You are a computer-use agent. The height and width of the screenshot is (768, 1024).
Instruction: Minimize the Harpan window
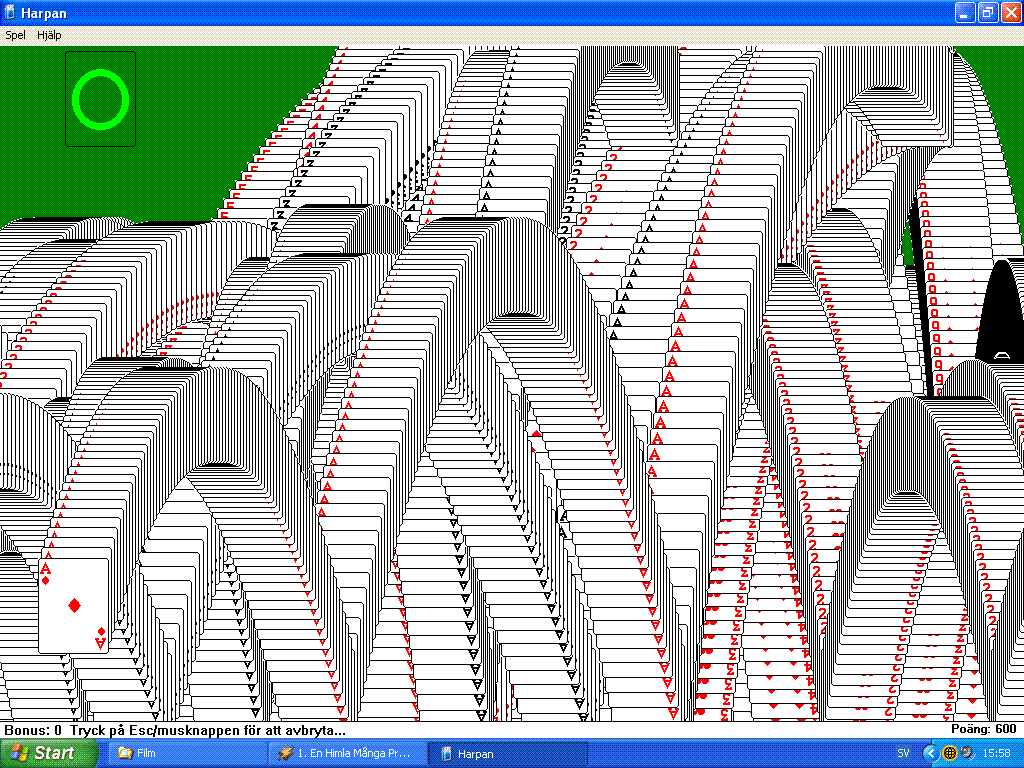965,12
